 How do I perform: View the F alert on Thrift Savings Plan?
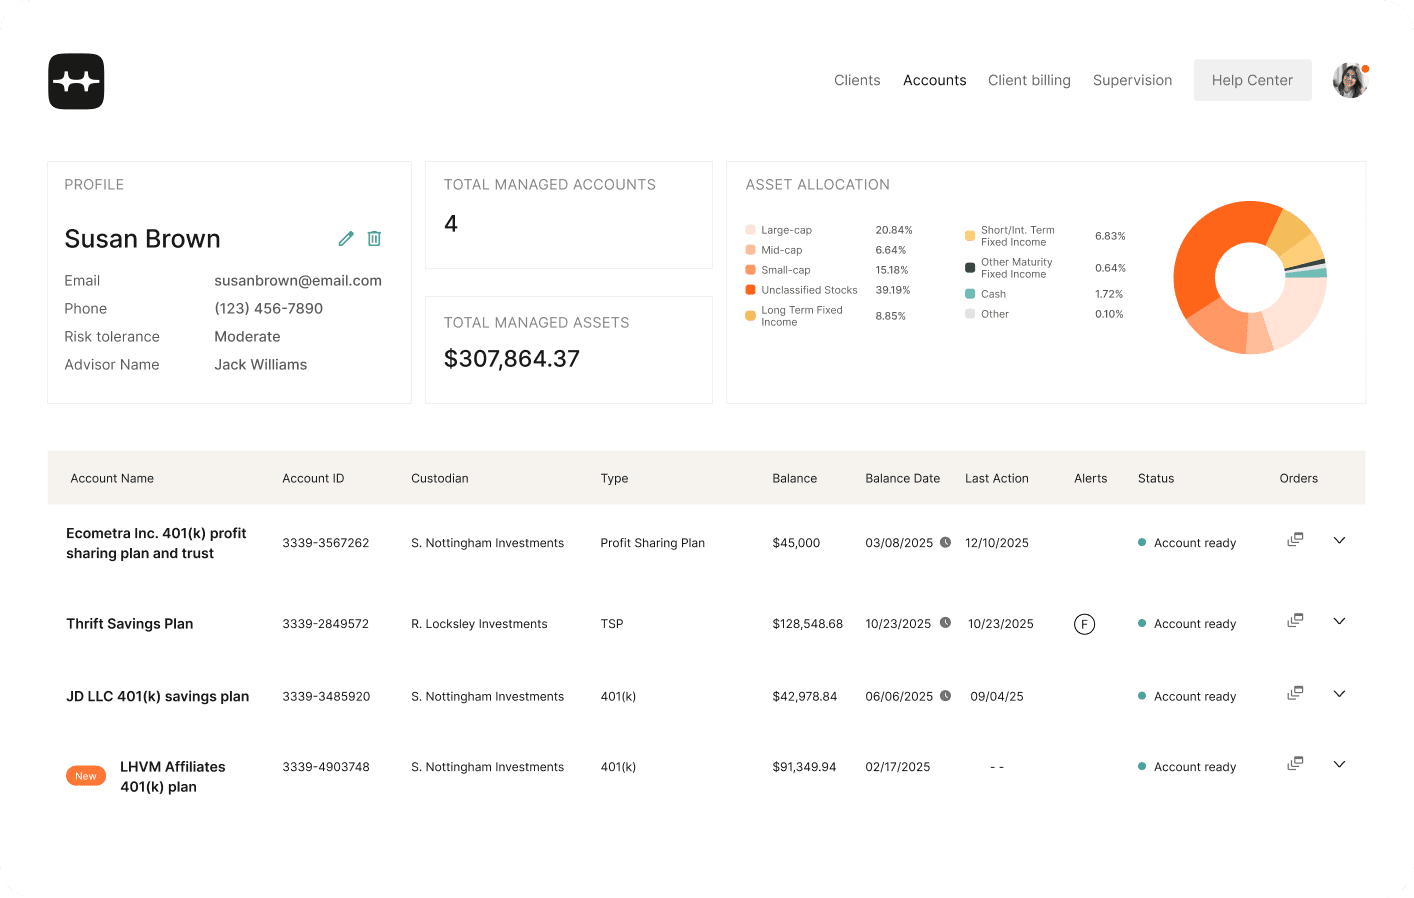[1084, 624]
